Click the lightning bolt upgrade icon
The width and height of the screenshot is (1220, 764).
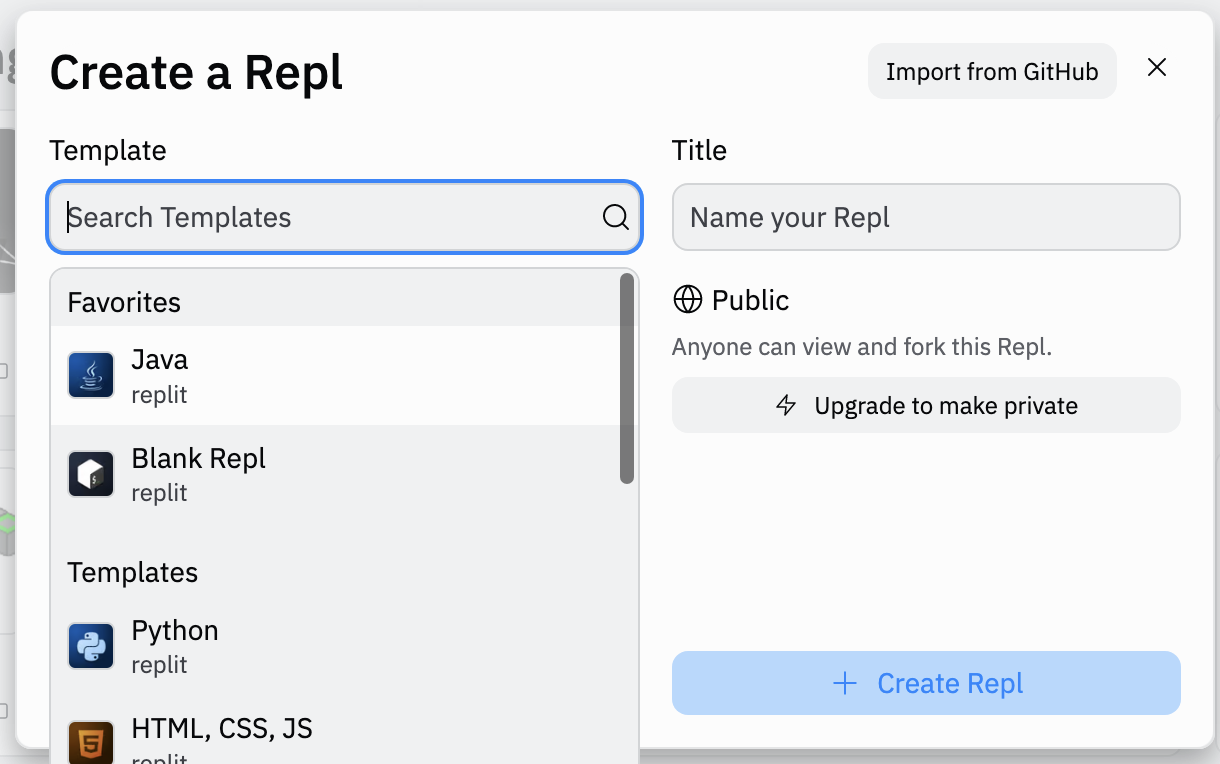click(x=787, y=406)
